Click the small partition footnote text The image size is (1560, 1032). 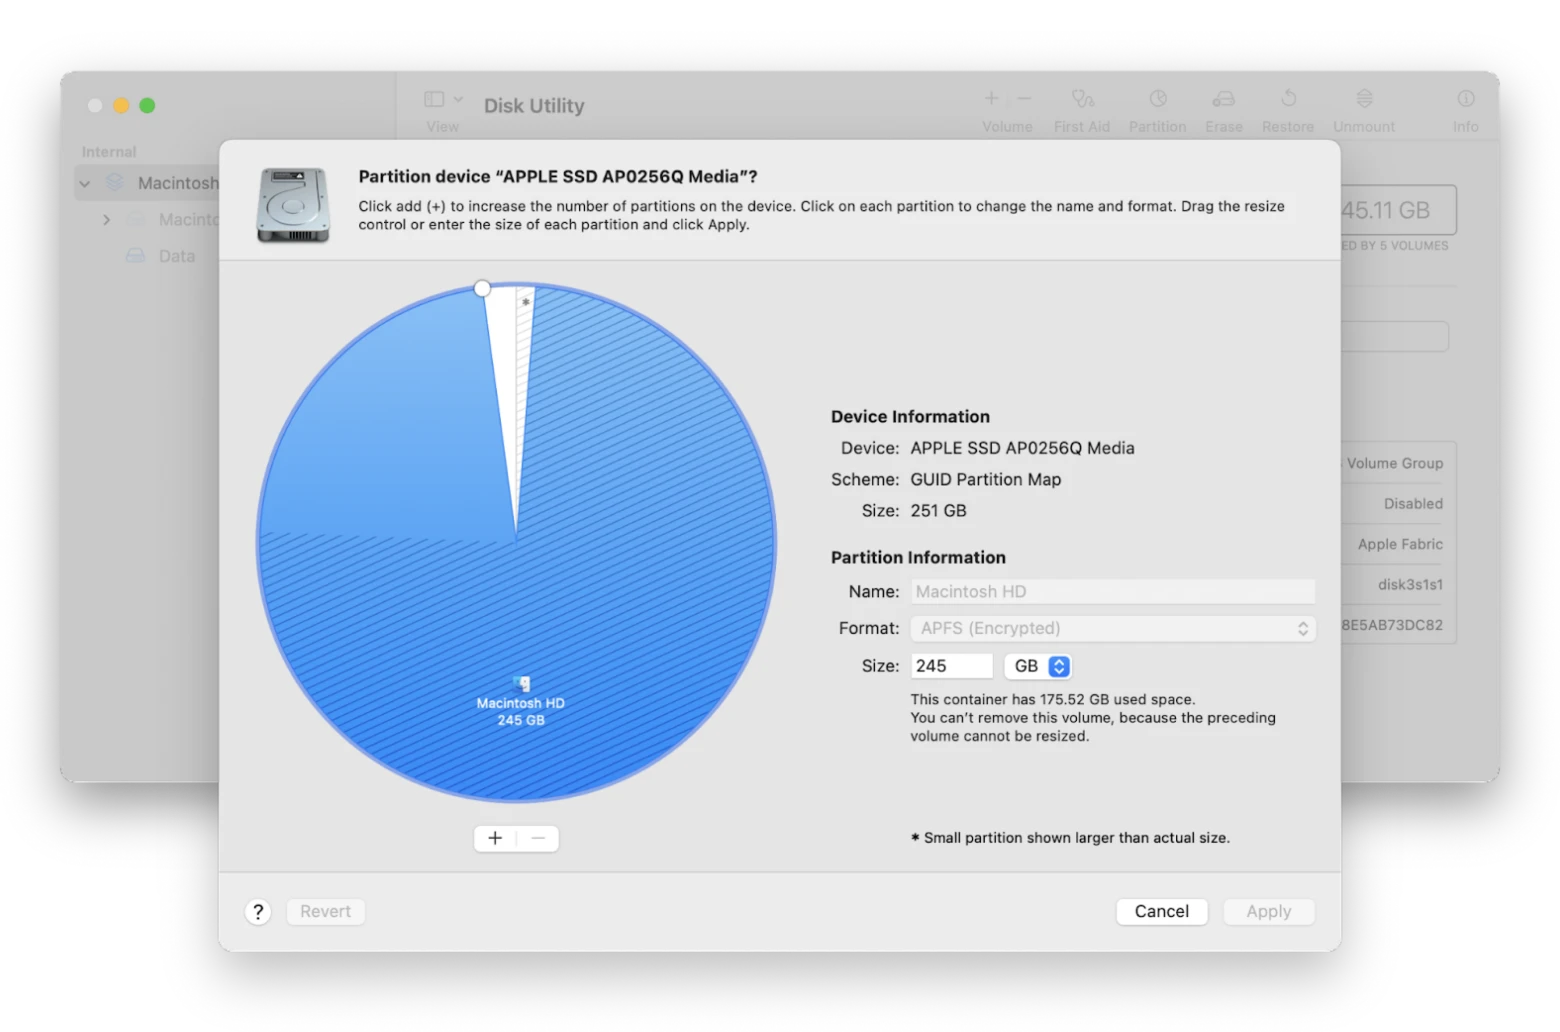(1070, 838)
